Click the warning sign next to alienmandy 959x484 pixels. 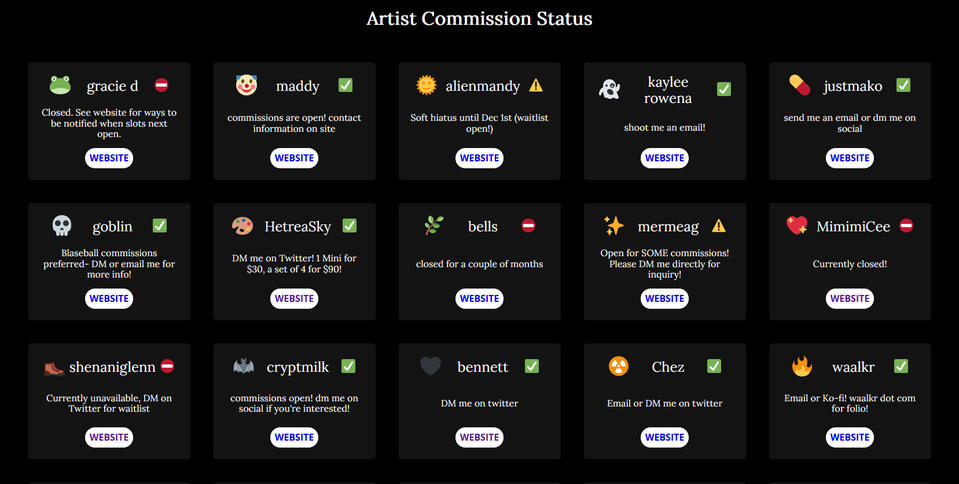pos(536,86)
